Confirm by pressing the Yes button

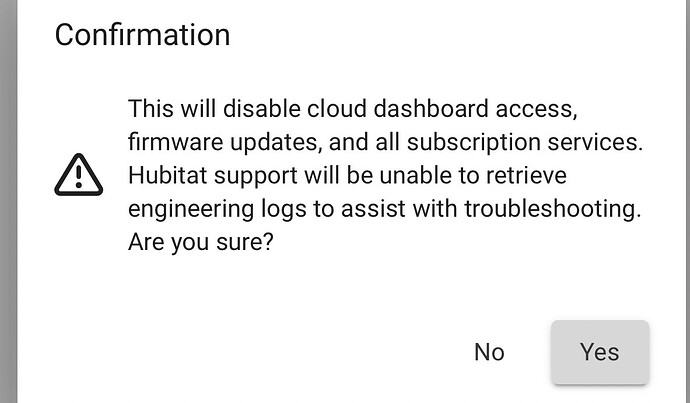point(600,352)
